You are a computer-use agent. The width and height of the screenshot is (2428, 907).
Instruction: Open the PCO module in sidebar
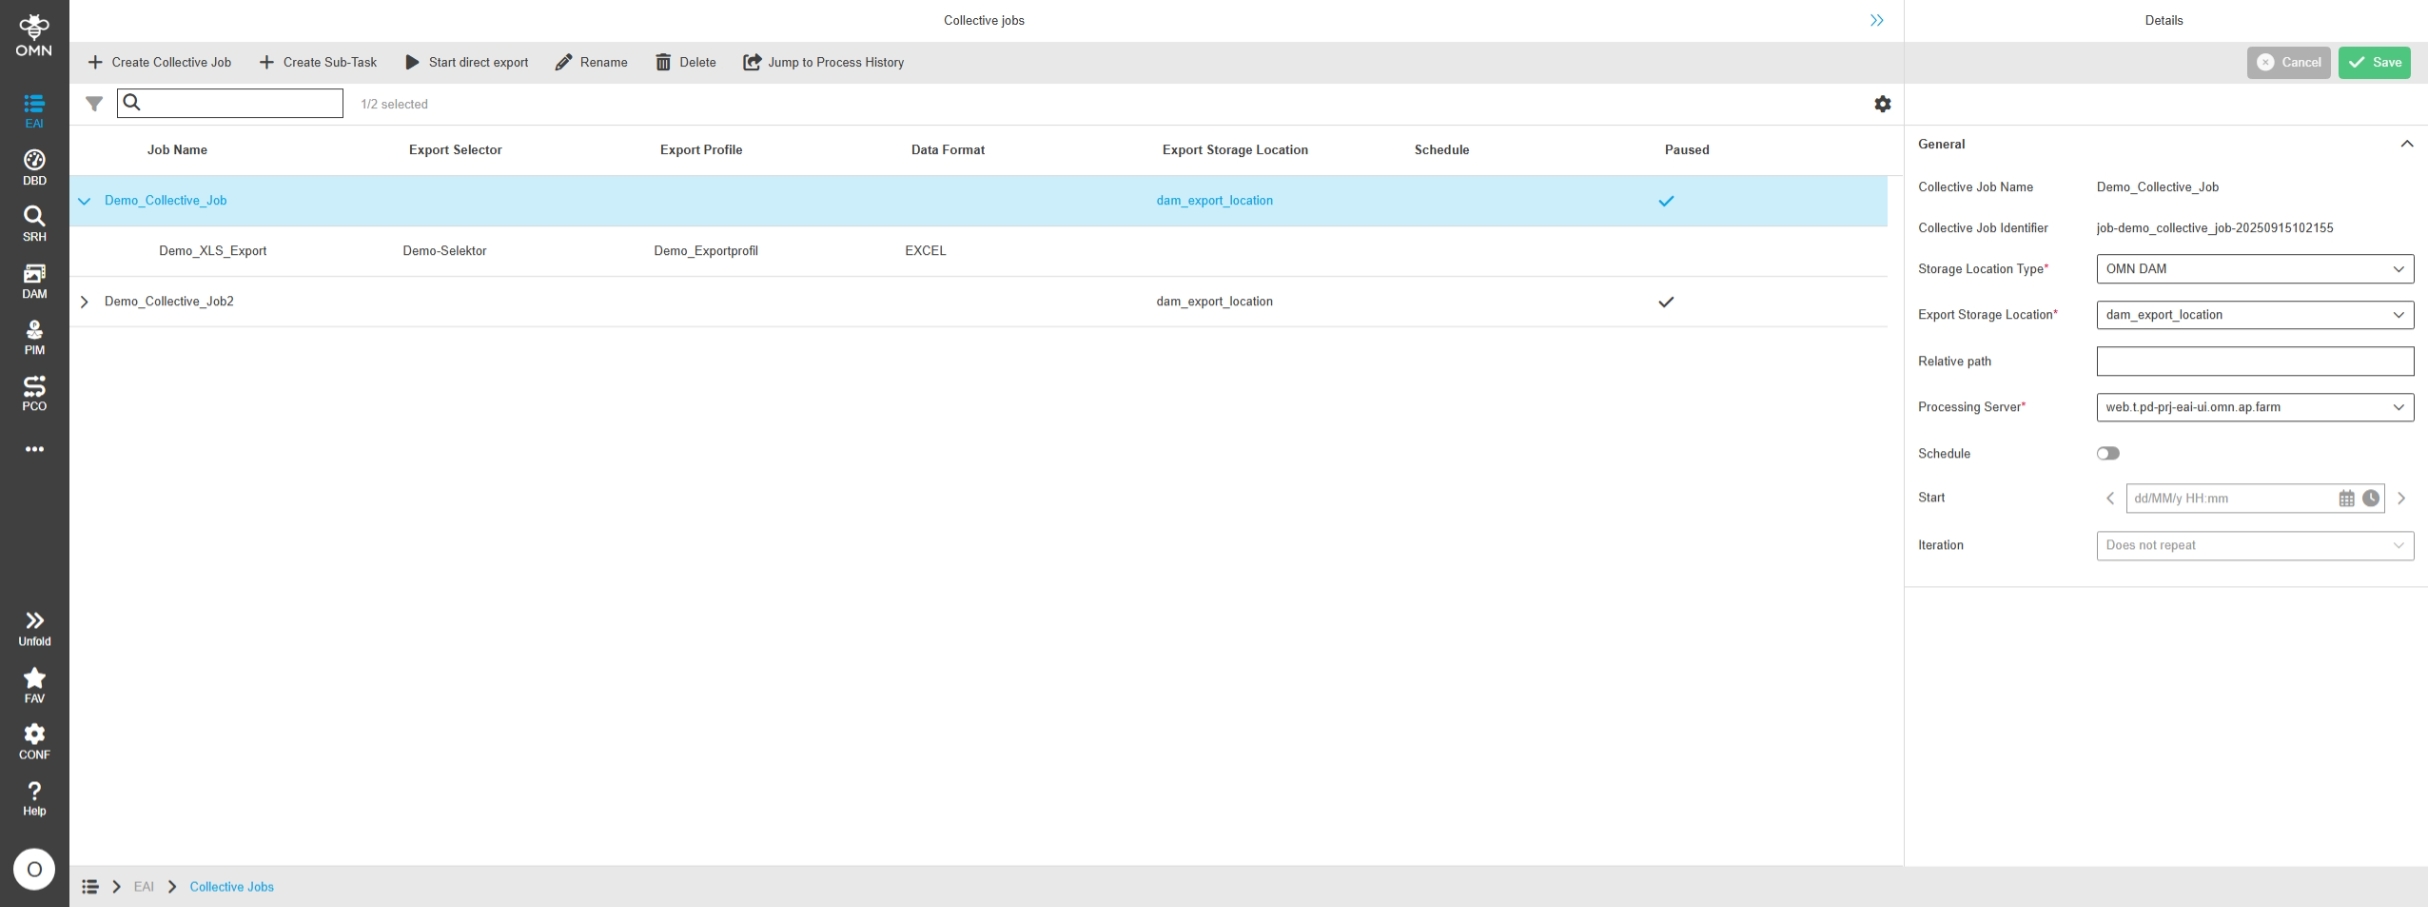(x=34, y=393)
